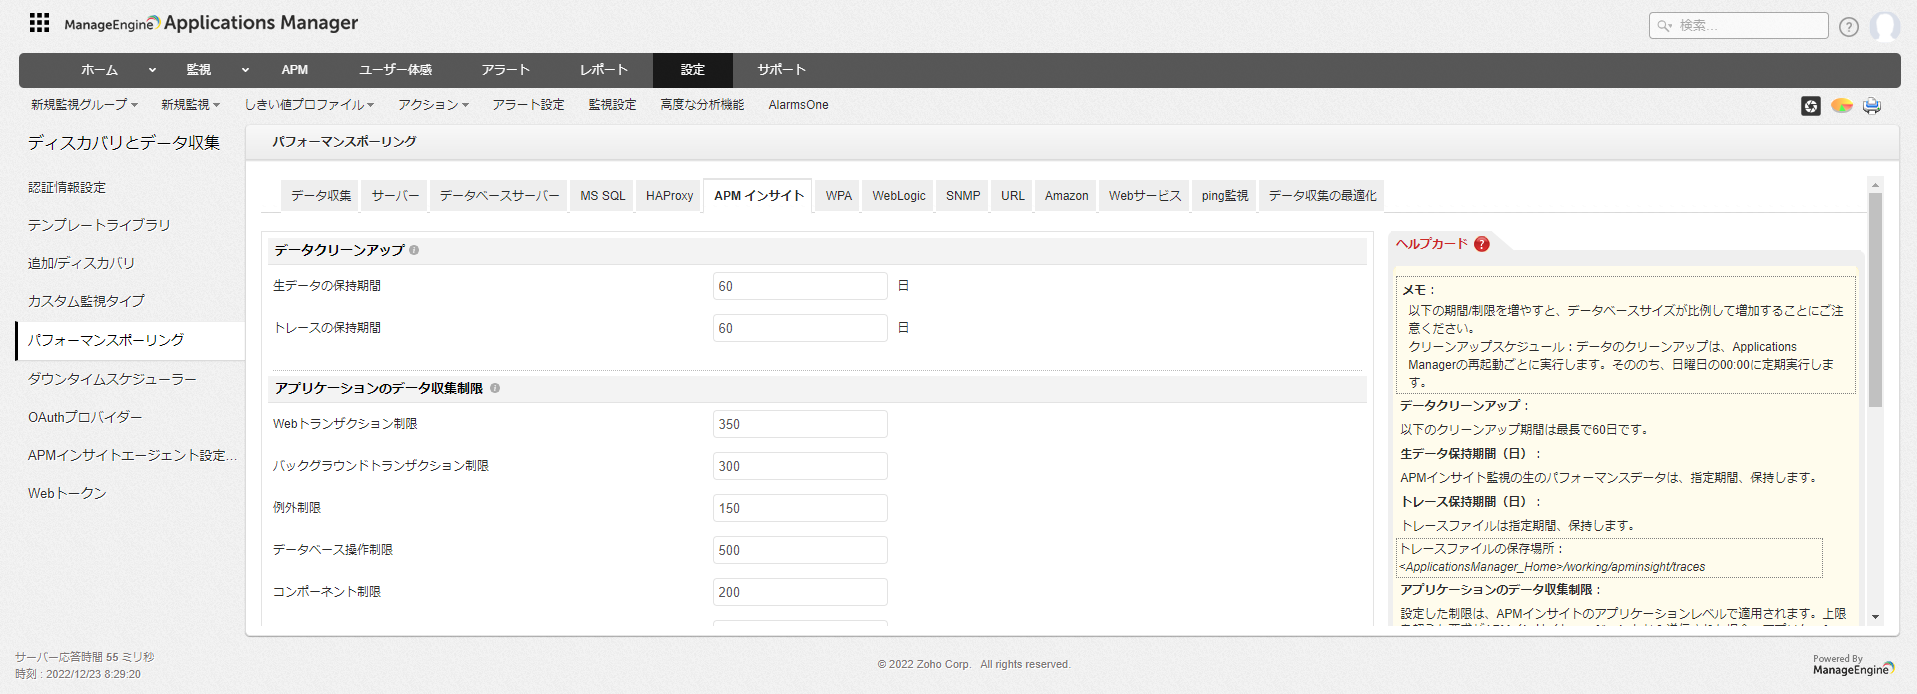
Task: Click the Webトランザクション制限 input field
Action: (x=799, y=424)
